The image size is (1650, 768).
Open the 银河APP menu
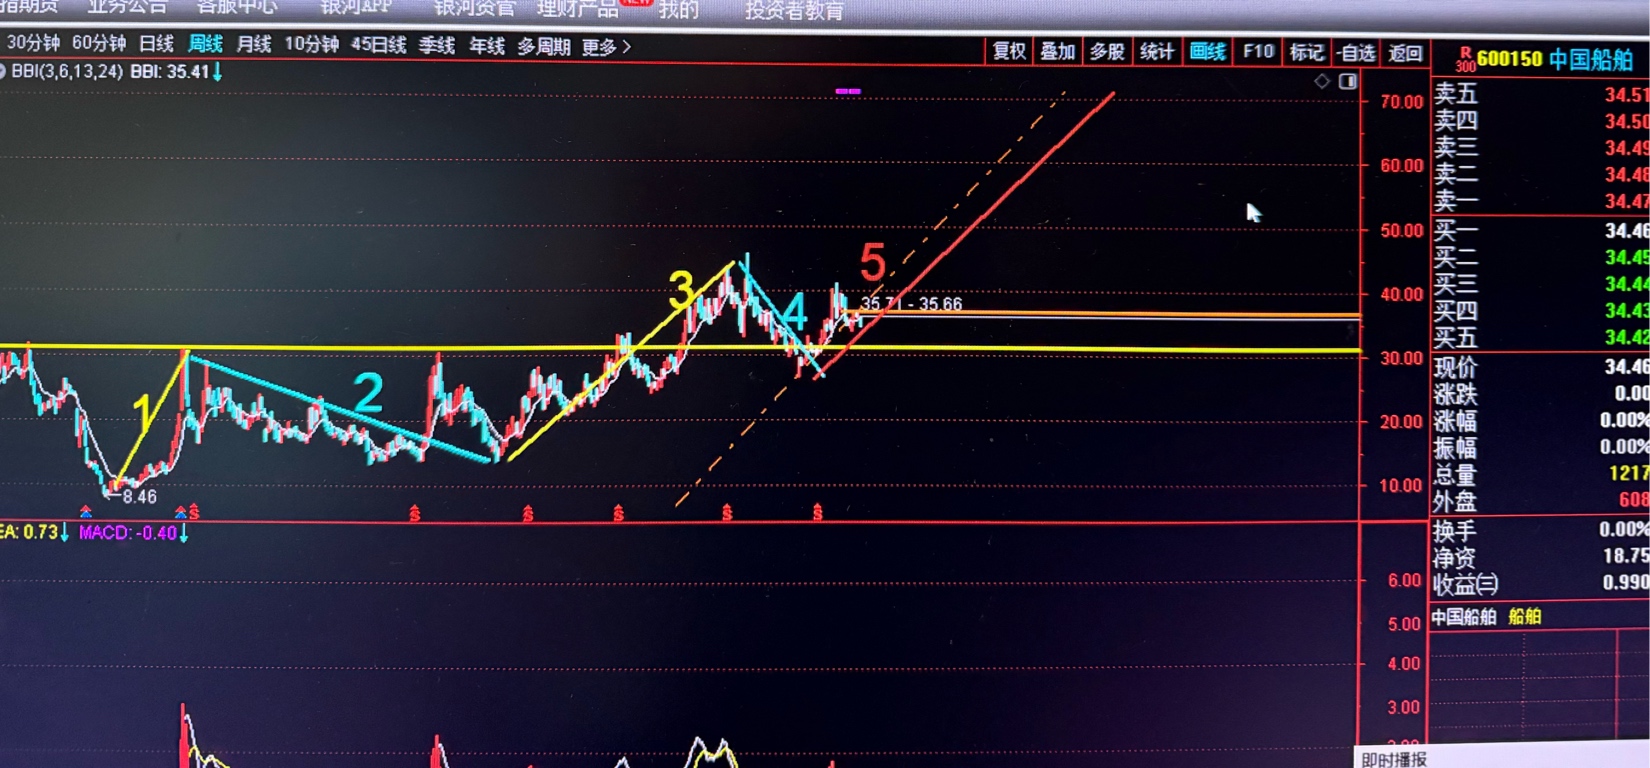[x=356, y=8]
